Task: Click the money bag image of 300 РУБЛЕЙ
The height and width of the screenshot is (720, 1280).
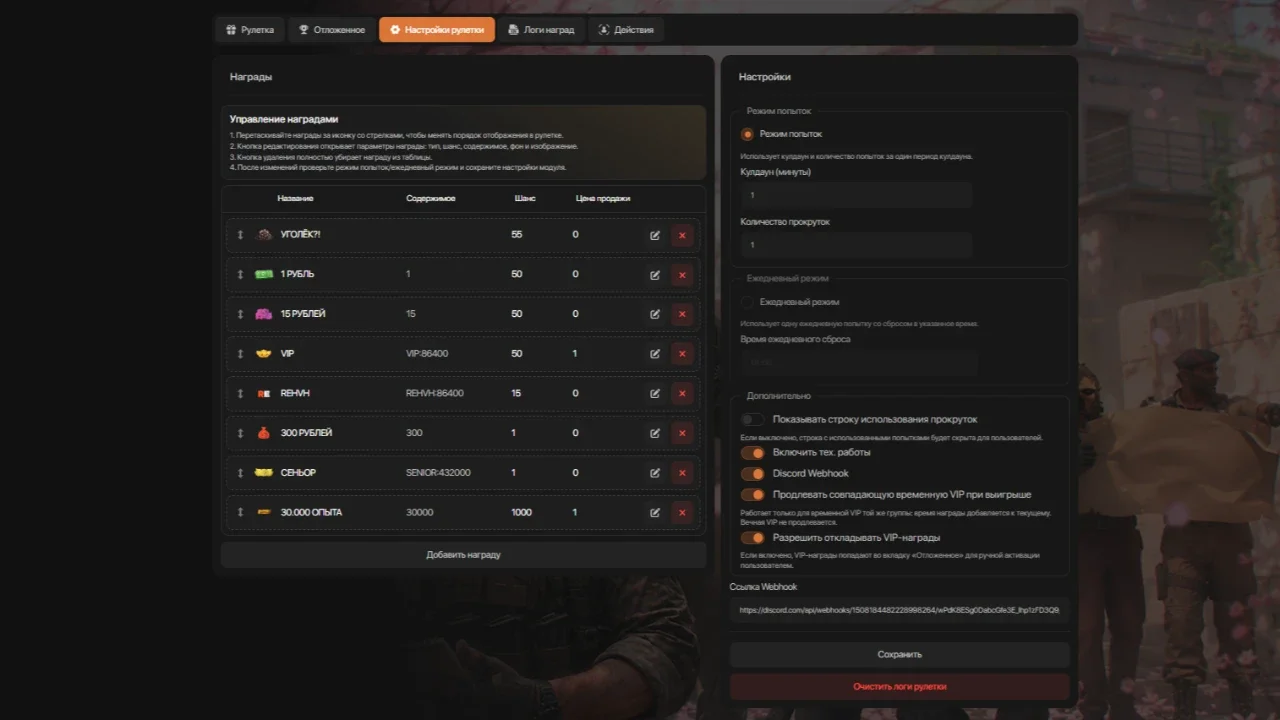Action: 264,433
